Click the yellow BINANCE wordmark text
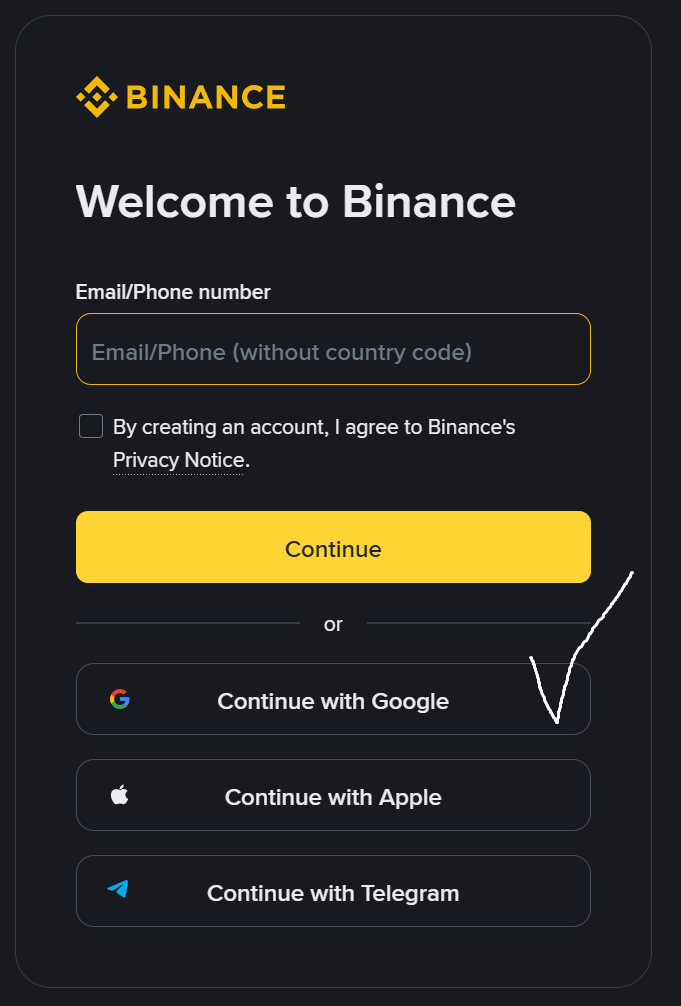This screenshot has height=1006, width=681. pos(206,98)
